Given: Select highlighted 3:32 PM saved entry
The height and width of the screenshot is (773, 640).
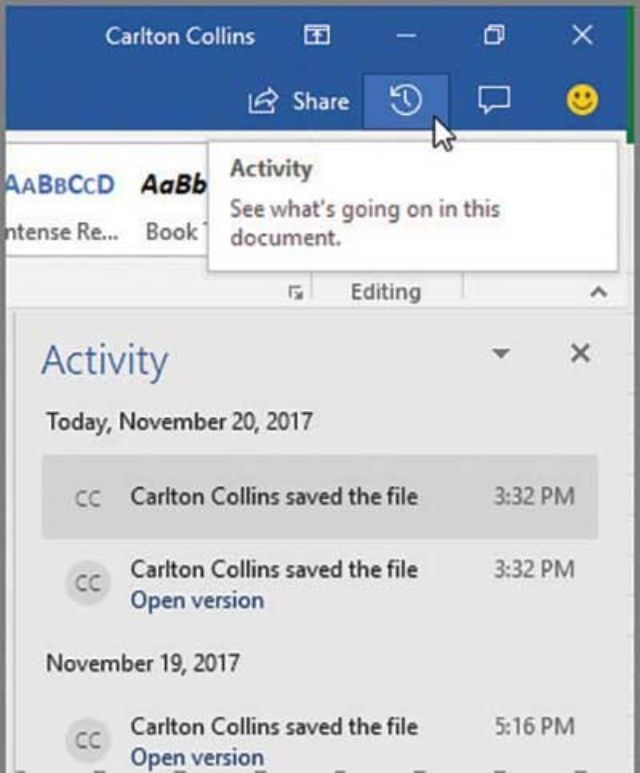Looking at the screenshot, I should [x=320, y=497].
